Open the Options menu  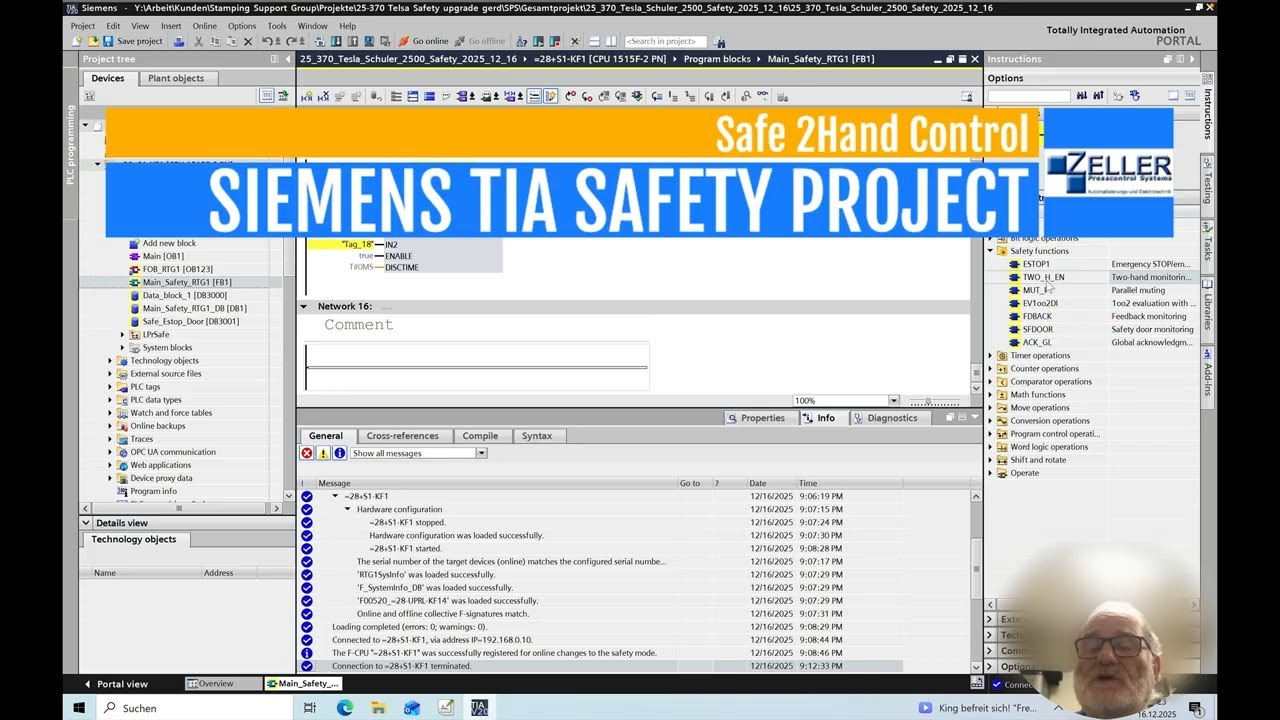pyautogui.click(x=242, y=26)
